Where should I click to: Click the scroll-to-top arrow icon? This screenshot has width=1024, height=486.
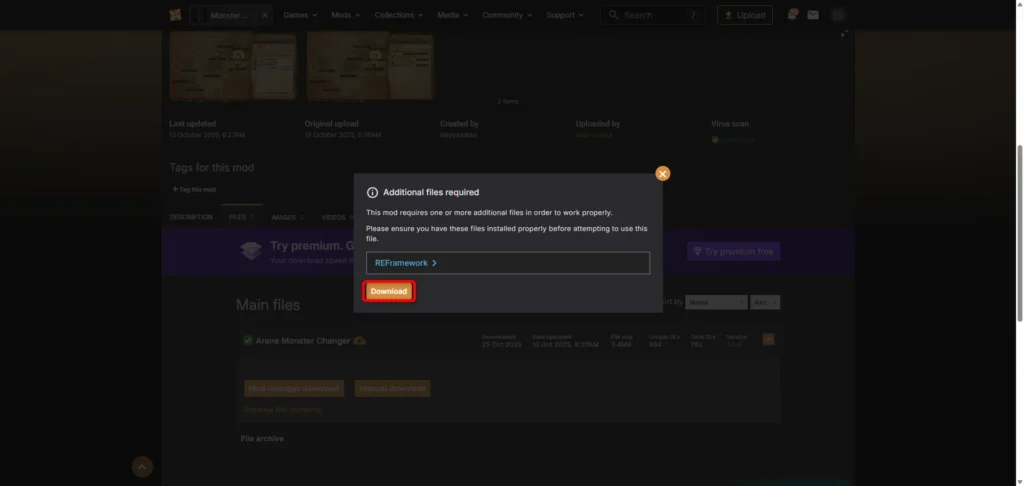[143, 466]
